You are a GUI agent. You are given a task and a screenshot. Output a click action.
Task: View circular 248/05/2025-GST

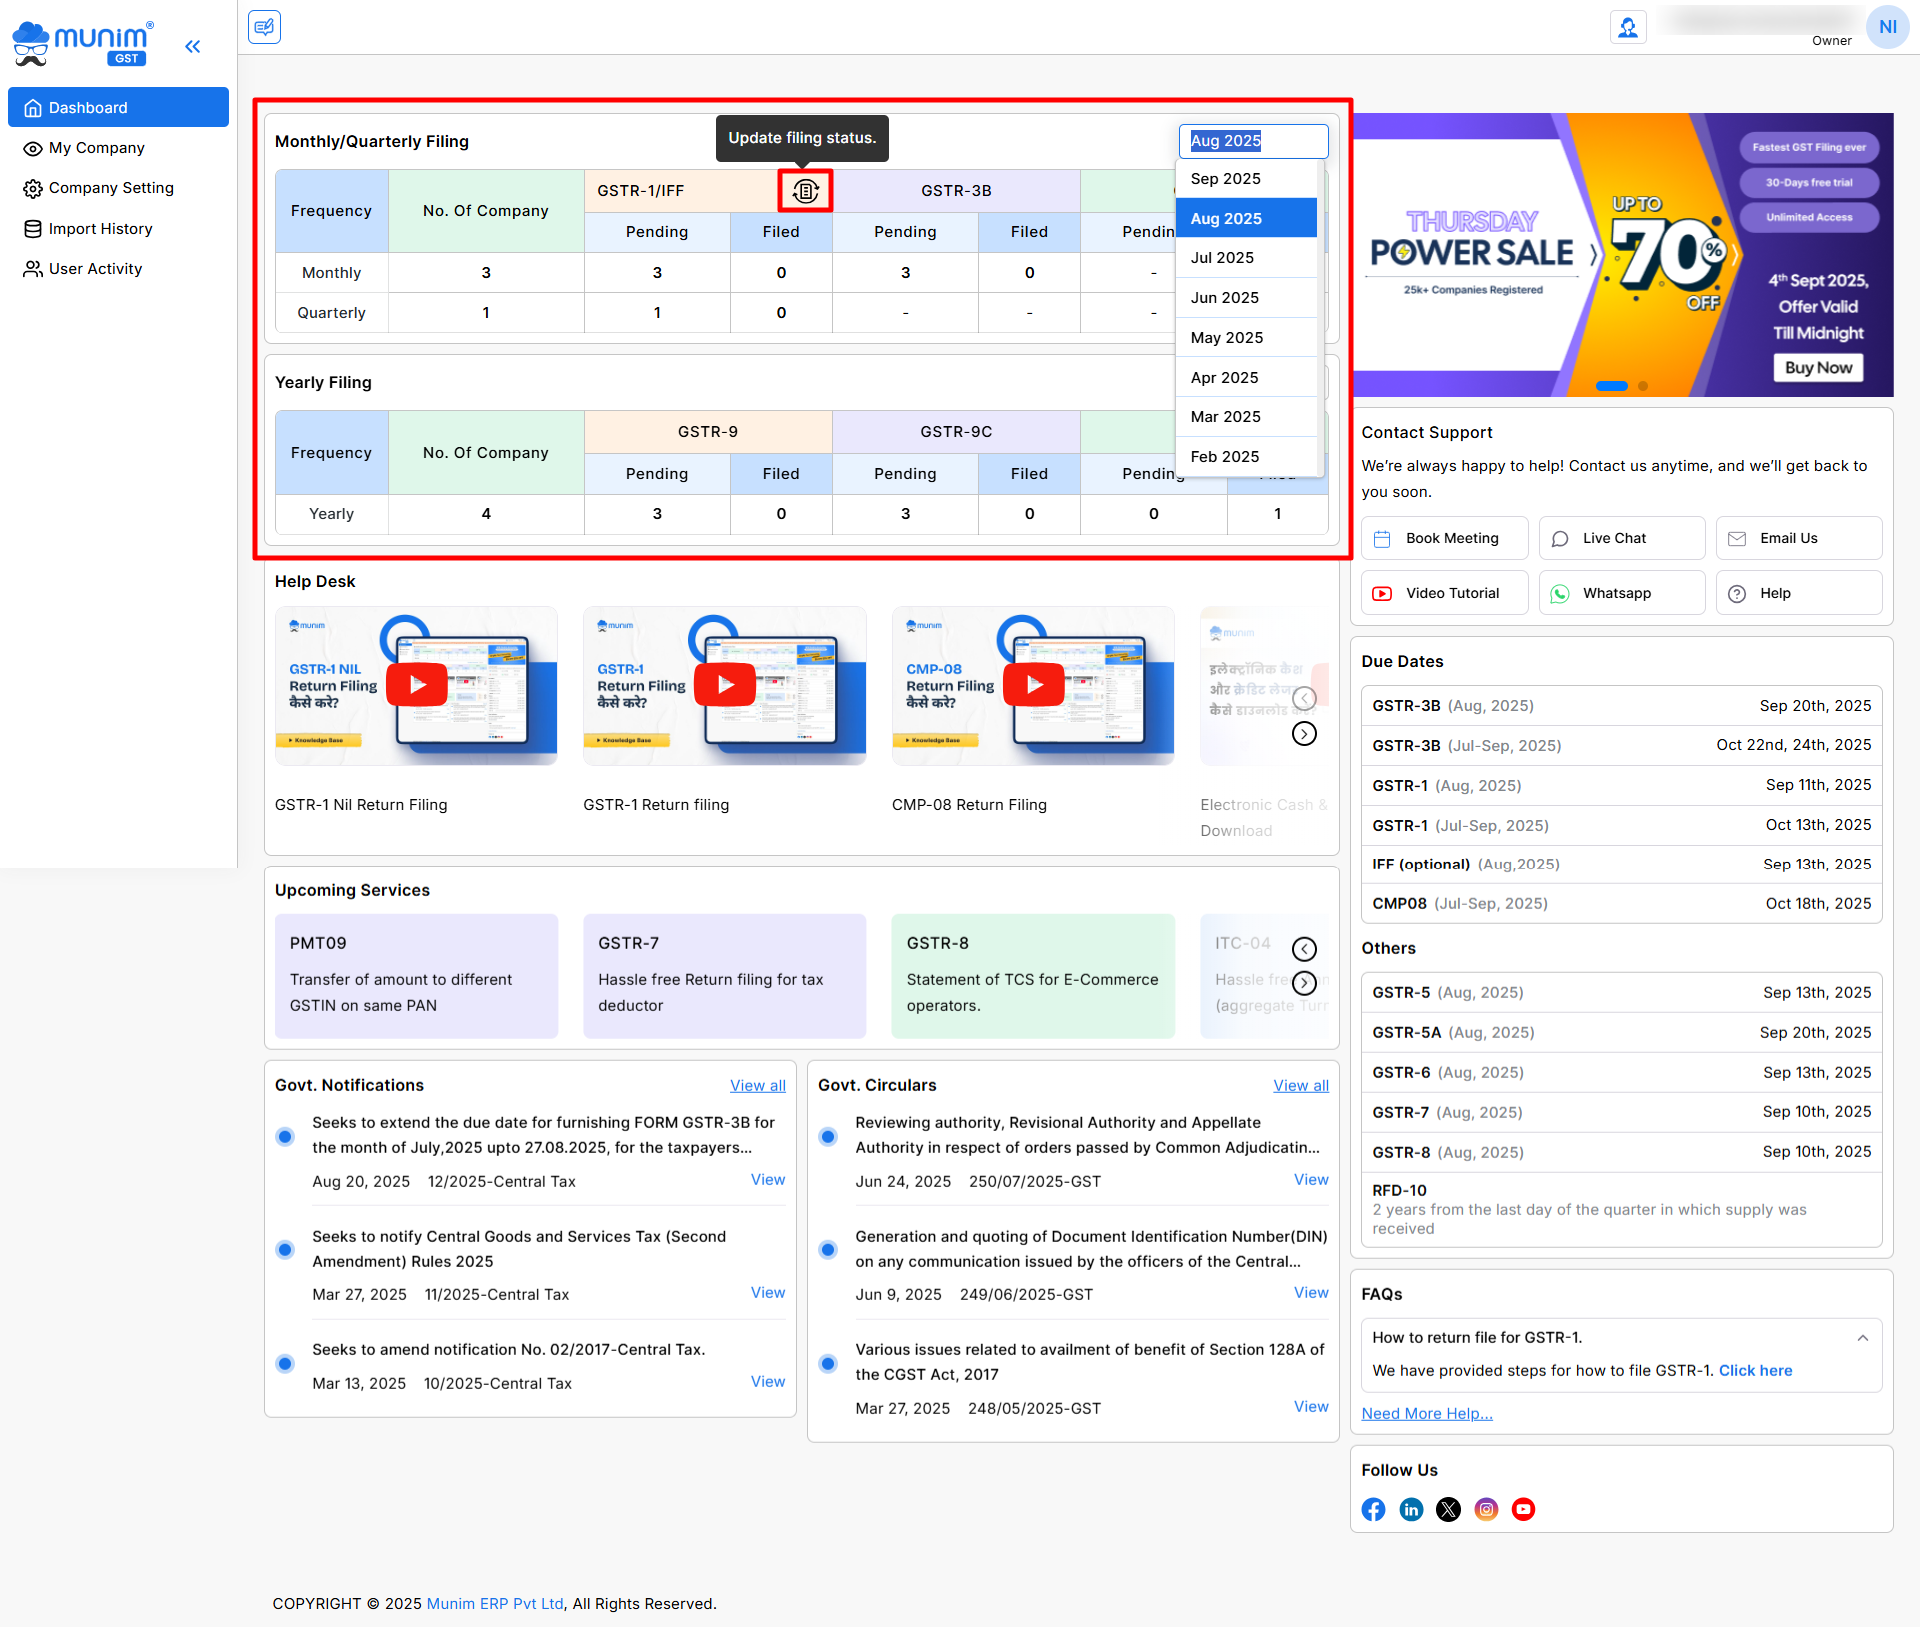pyautogui.click(x=1310, y=1407)
